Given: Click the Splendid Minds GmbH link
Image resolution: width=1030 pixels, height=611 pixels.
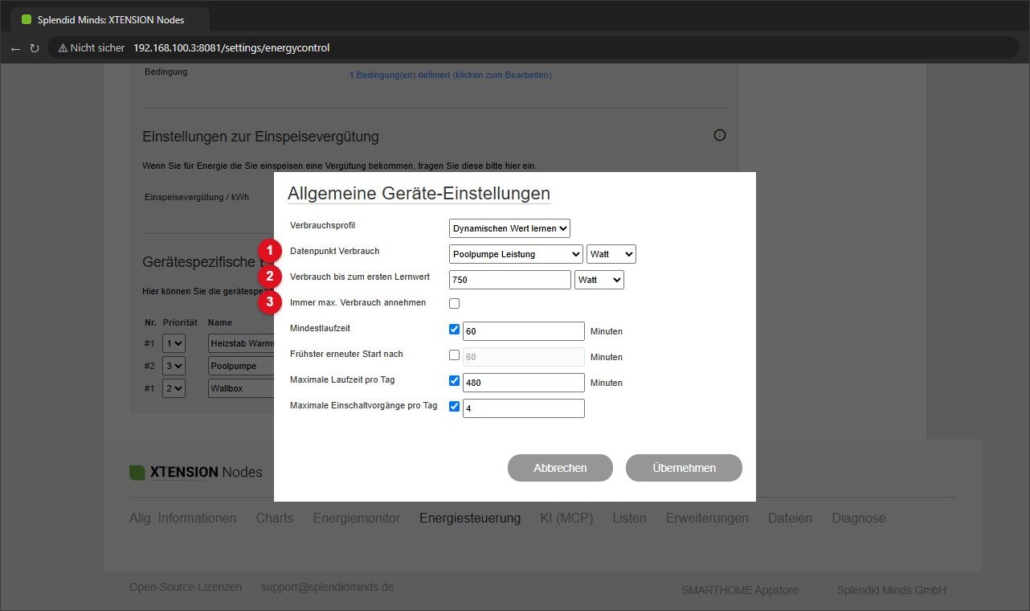Looking at the screenshot, I should 891,590.
